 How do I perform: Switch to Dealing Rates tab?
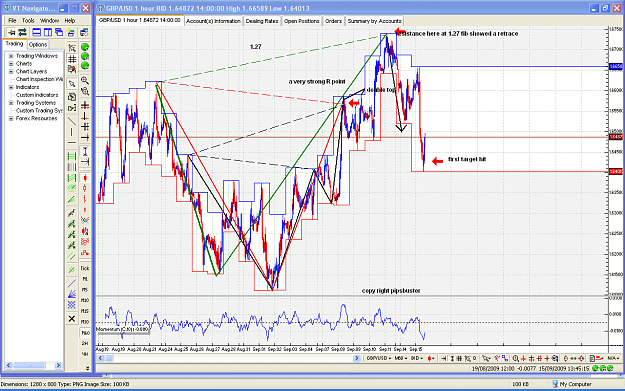tap(262, 21)
